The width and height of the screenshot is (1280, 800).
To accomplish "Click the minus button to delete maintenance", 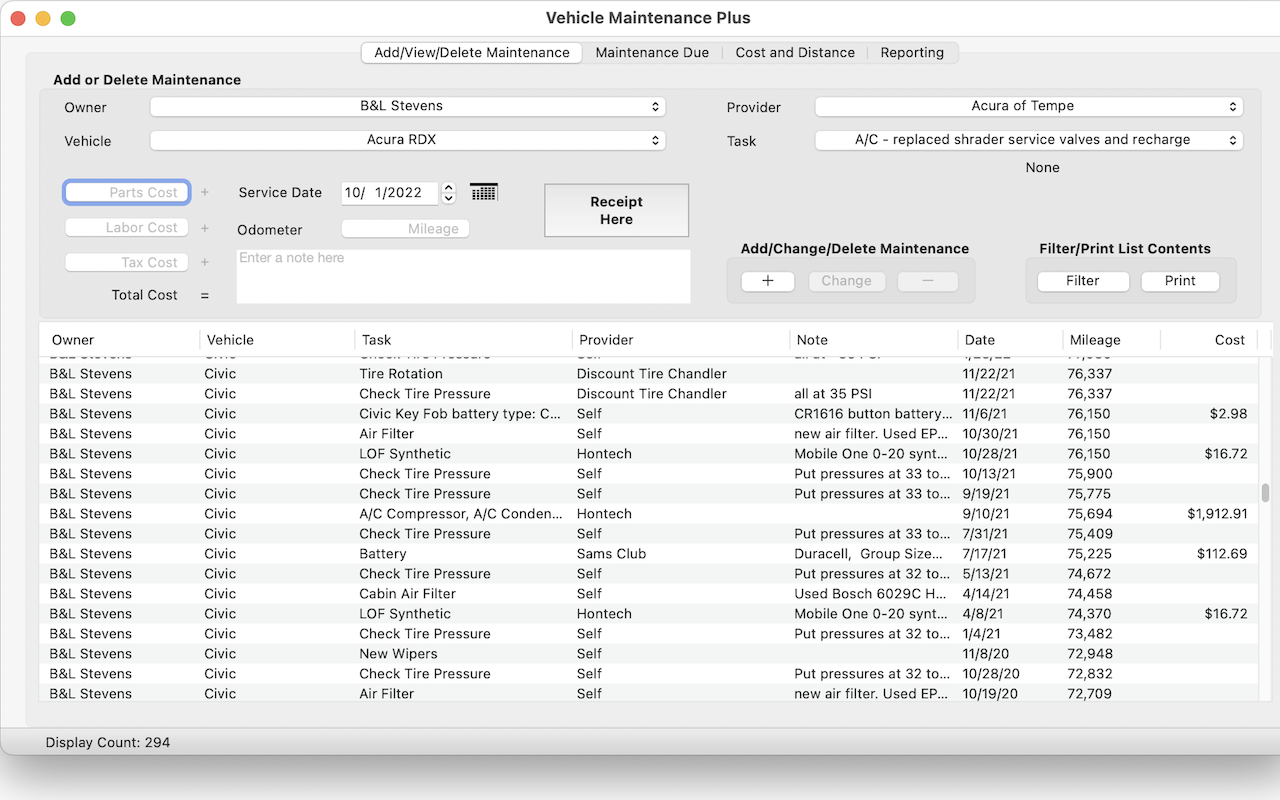I will pos(927,281).
